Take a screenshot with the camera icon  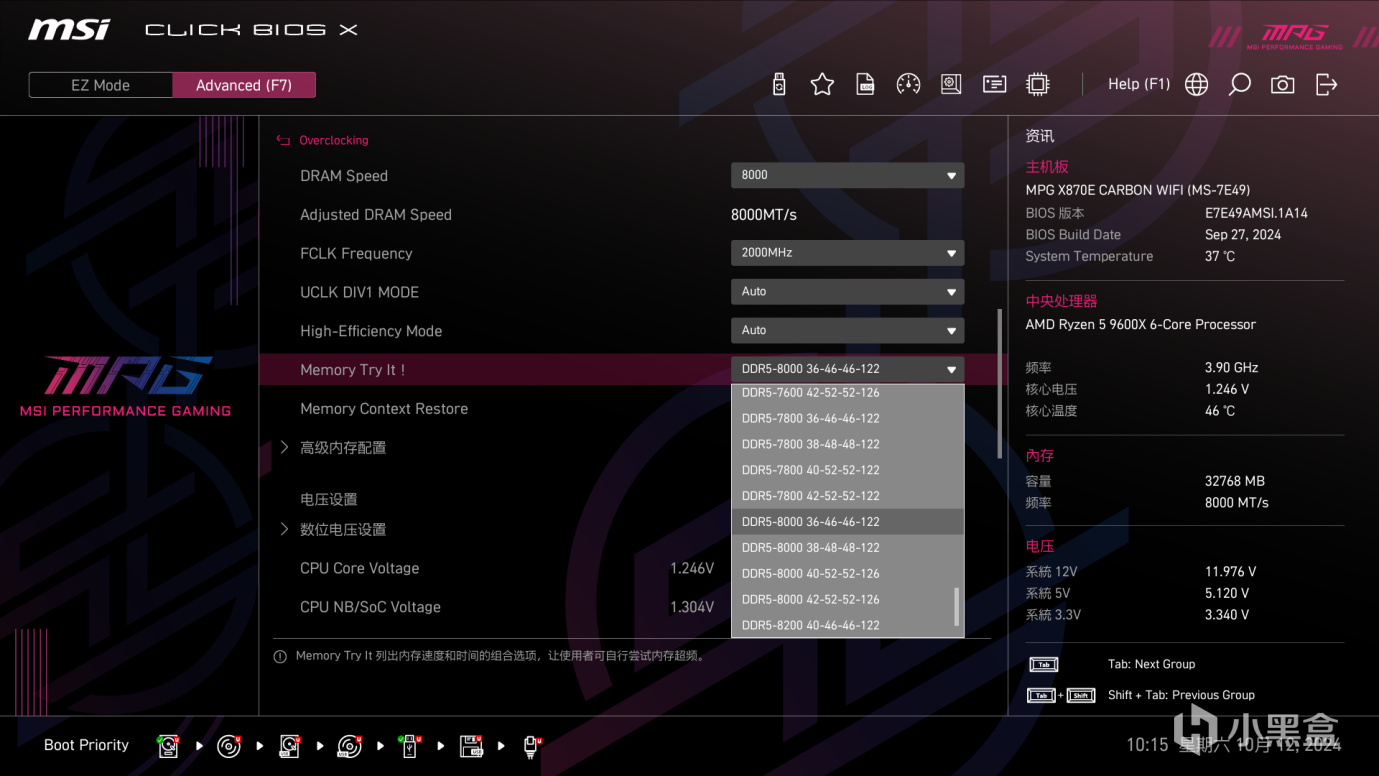(1282, 85)
